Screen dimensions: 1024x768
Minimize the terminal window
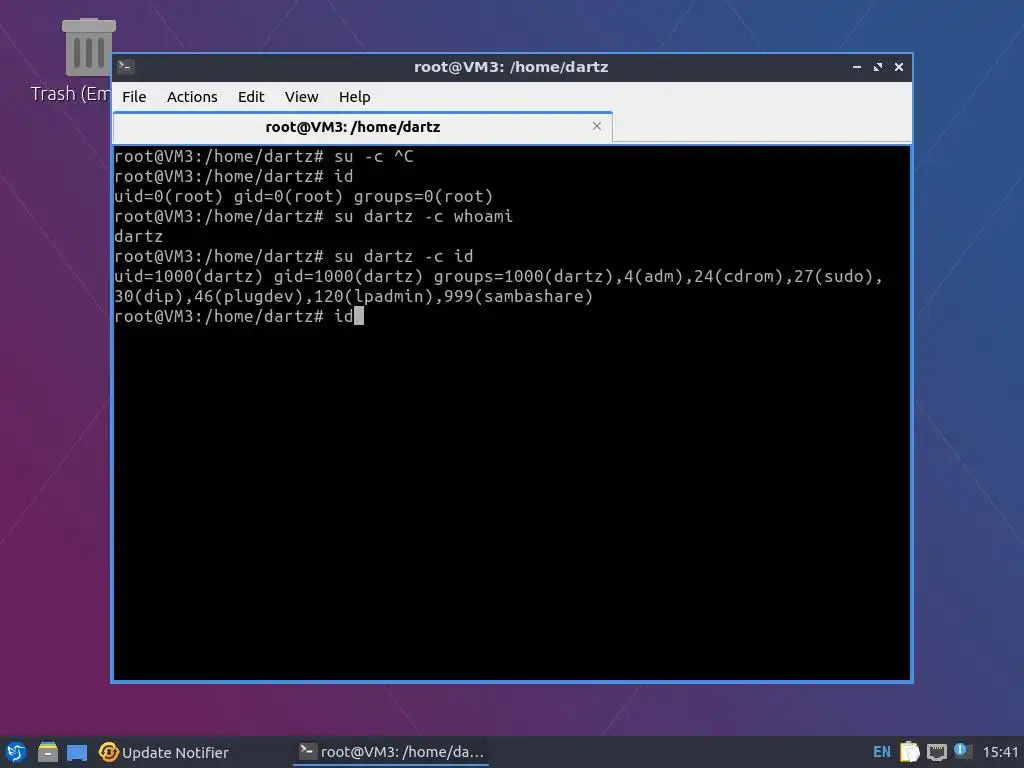pos(857,67)
